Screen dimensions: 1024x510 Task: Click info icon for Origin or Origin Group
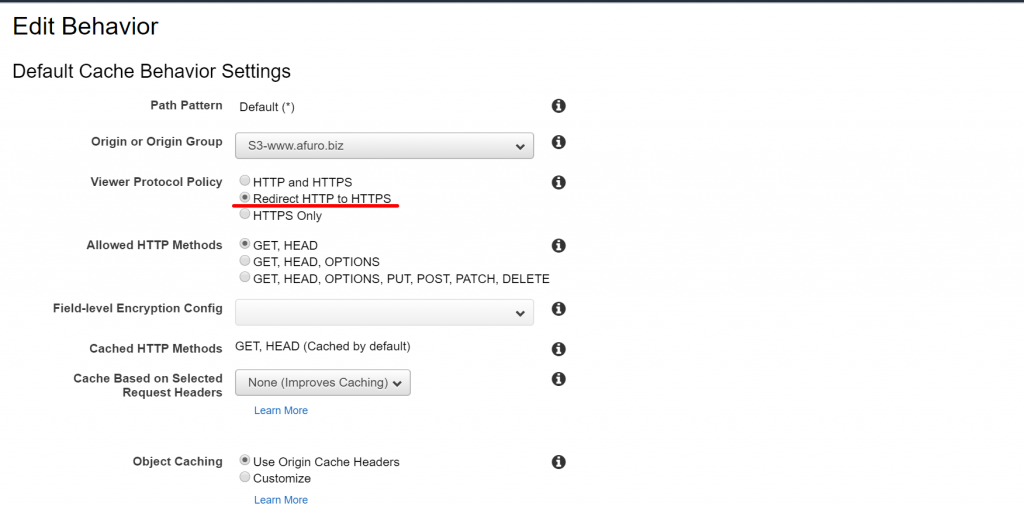click(558, 142)
